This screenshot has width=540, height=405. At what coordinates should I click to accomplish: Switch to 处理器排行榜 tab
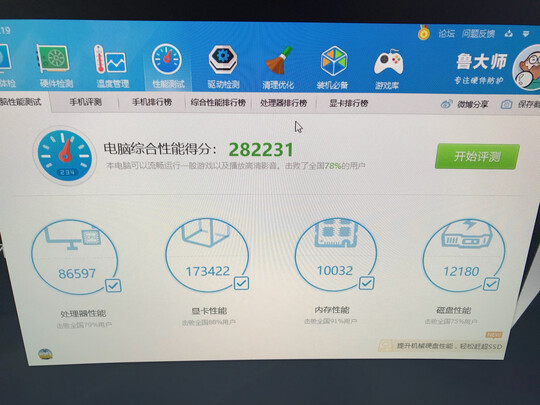click(283, 103)
